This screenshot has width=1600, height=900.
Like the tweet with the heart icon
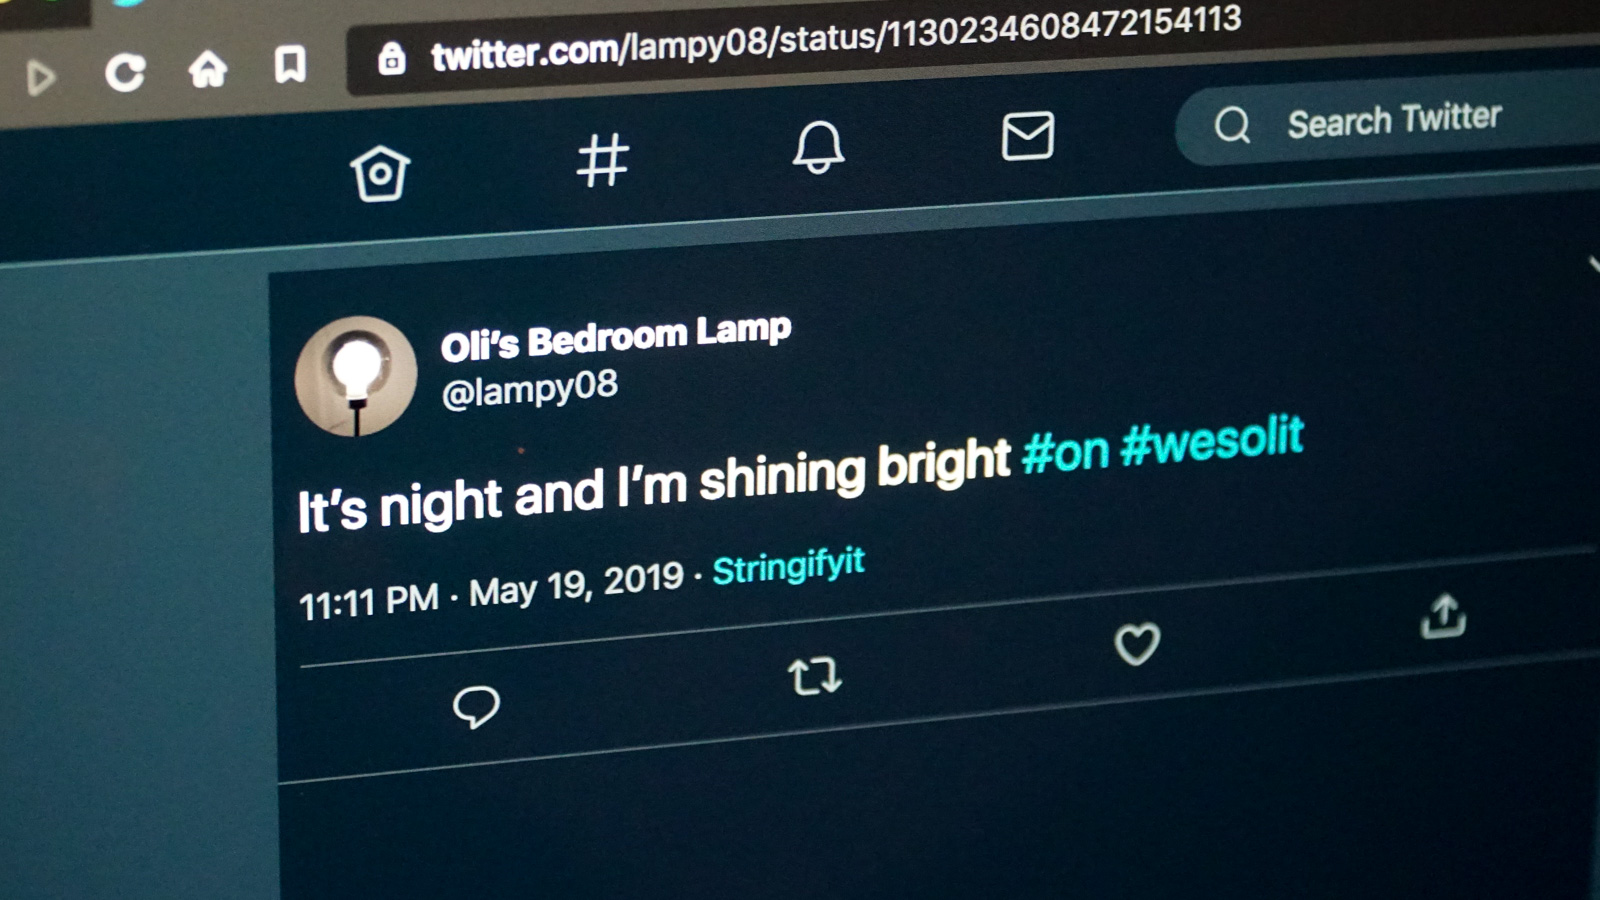(1137, 644)
